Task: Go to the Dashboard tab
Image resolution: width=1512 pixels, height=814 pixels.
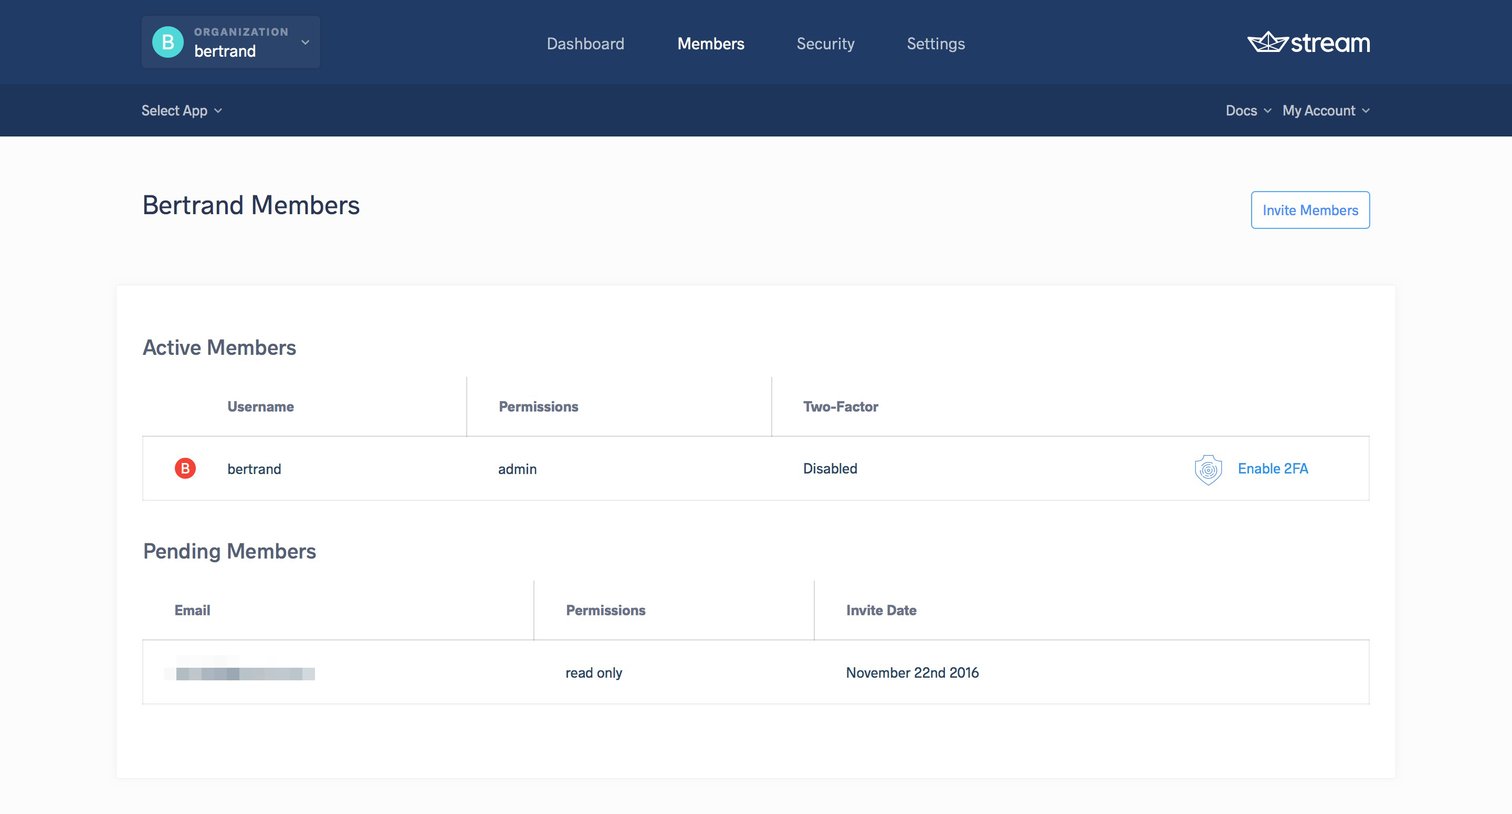Action: pos(585,44)
